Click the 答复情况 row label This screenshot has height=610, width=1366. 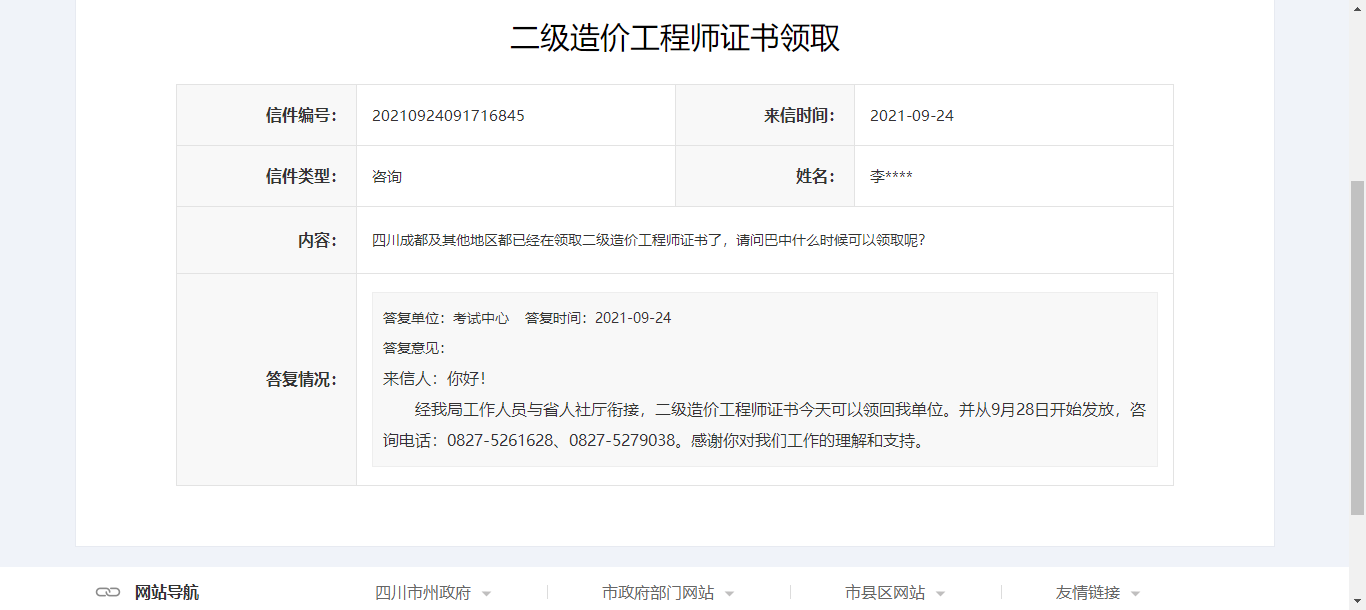(x=301, y=380)
